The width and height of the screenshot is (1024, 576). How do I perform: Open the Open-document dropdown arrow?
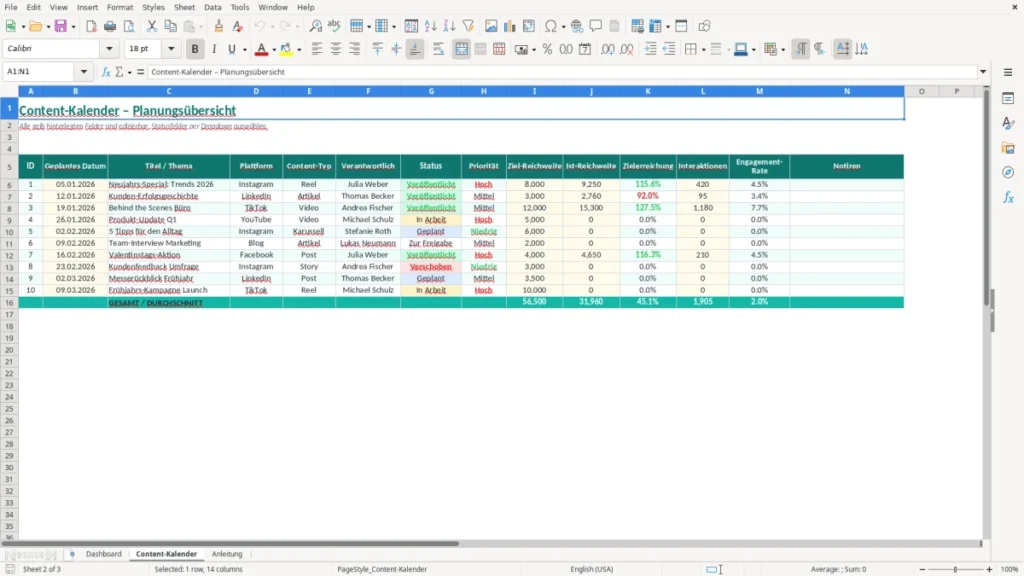48,27
